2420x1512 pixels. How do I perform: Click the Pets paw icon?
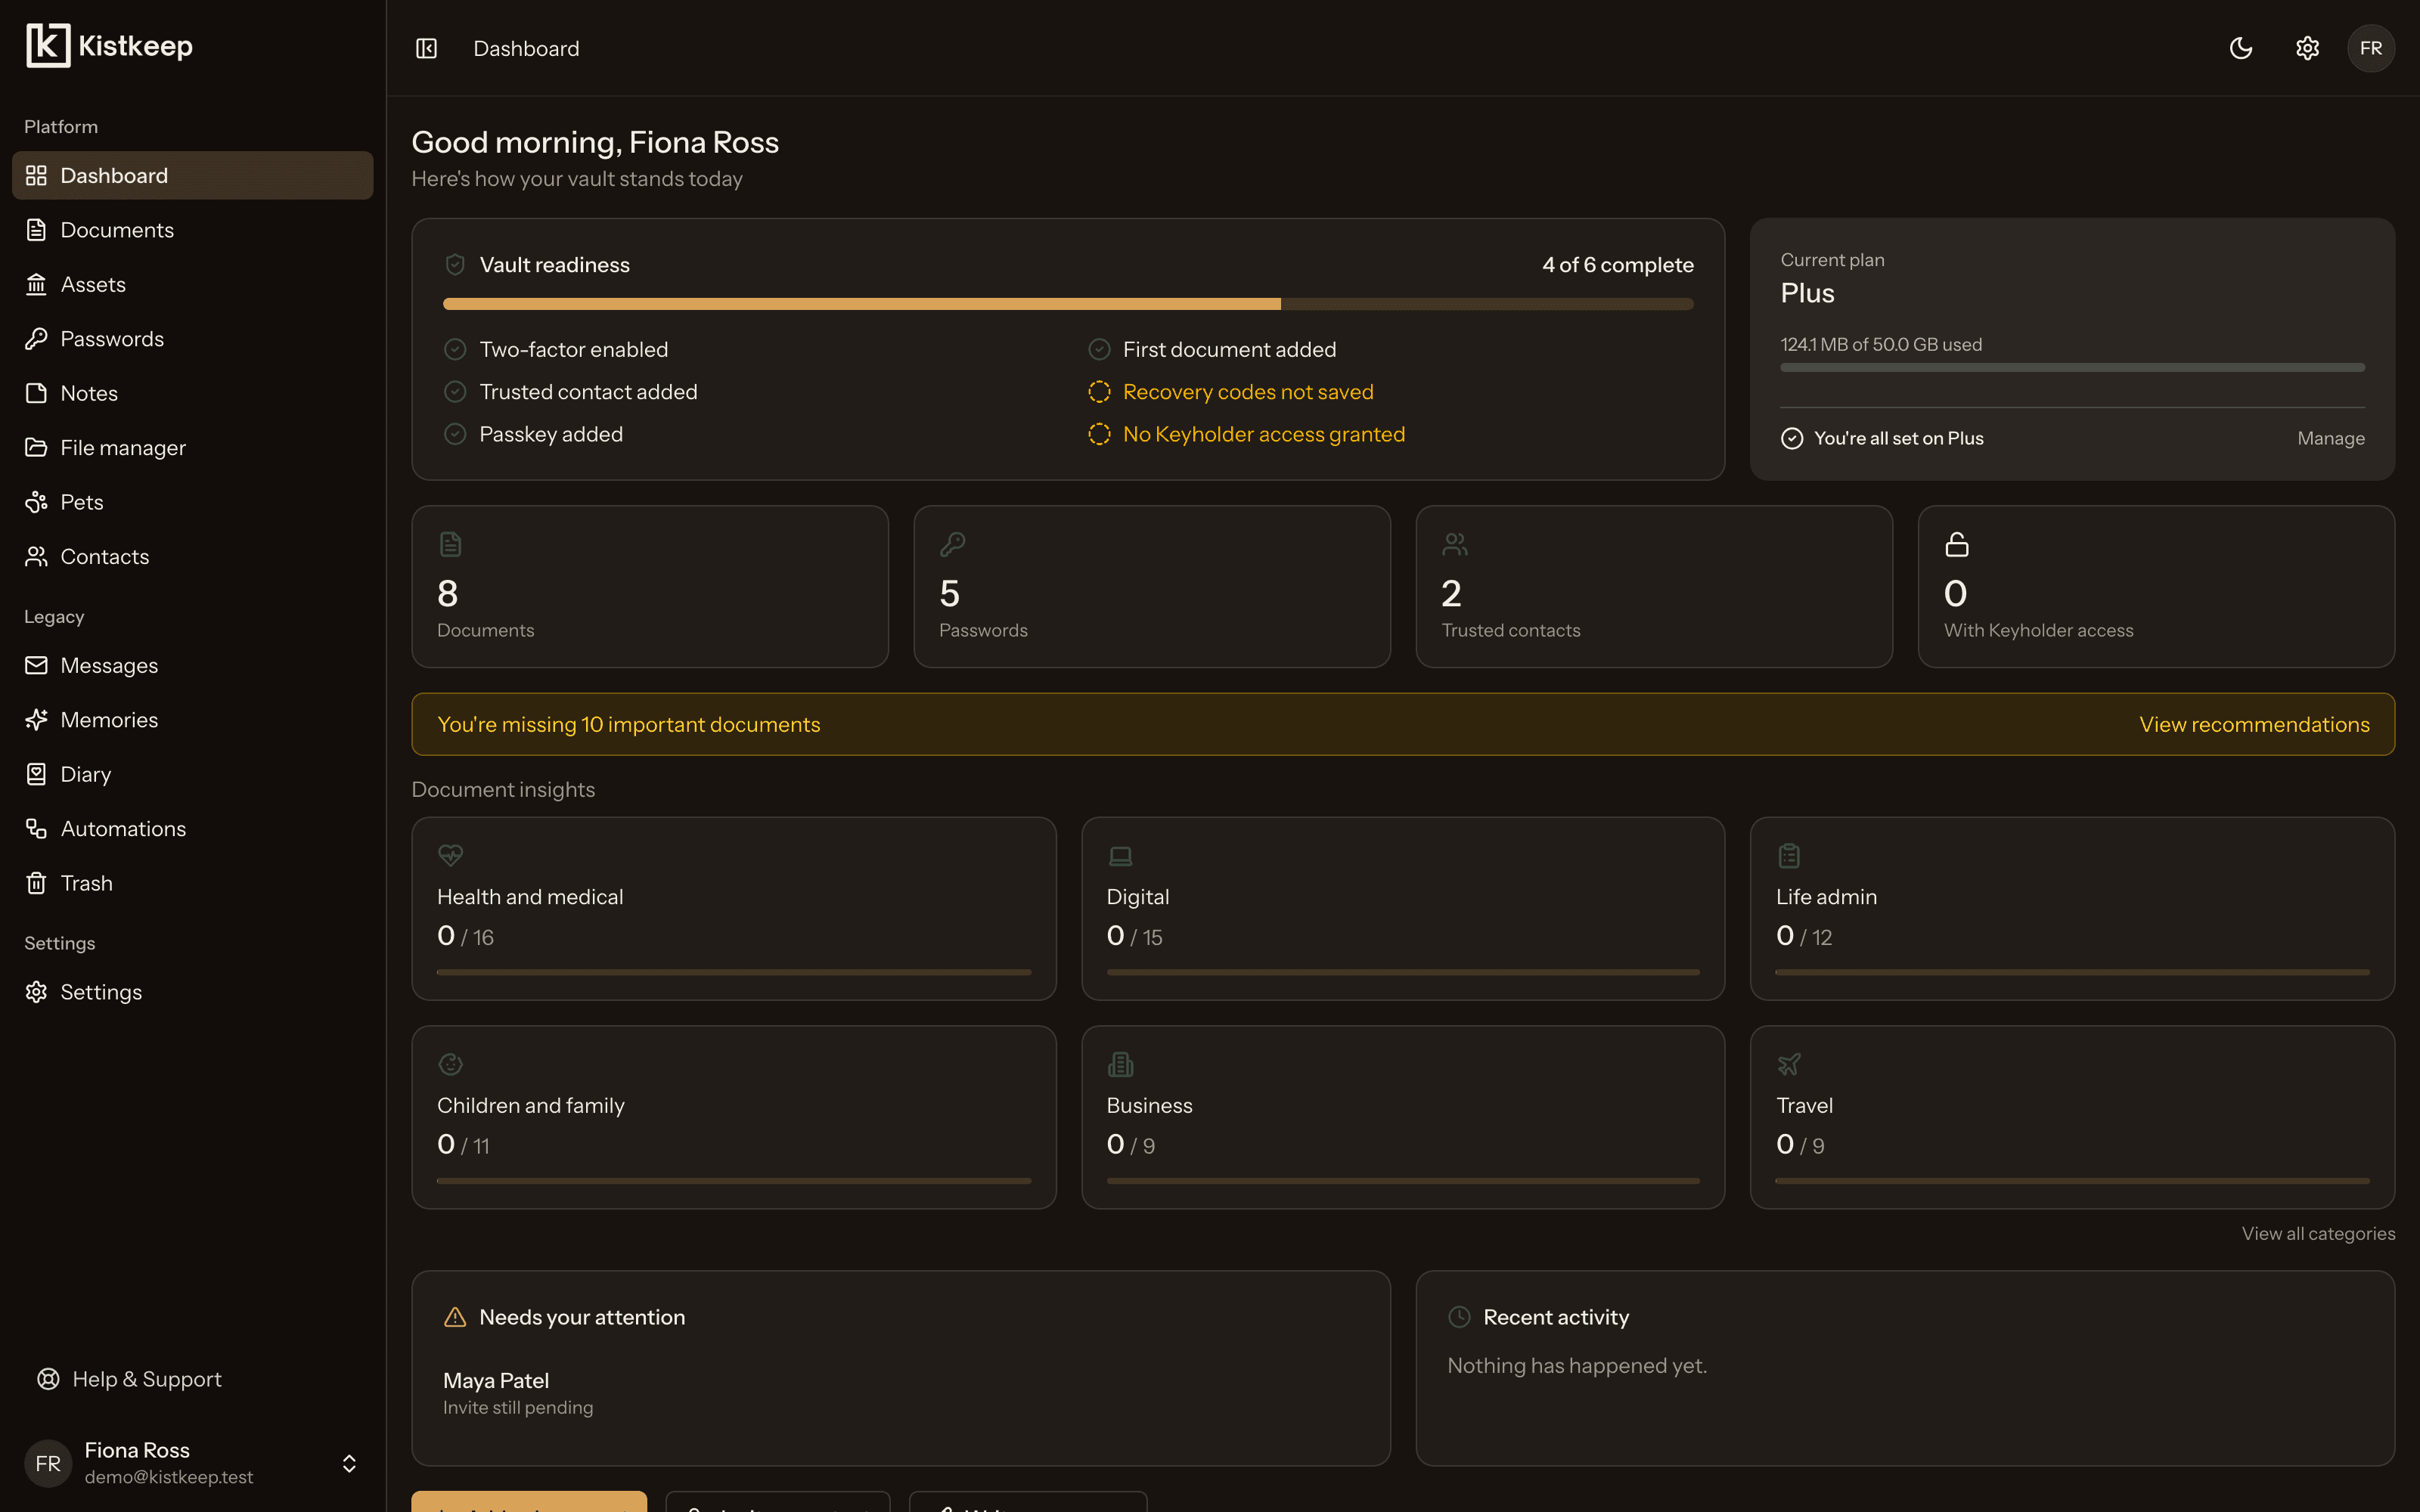pos(36,502)
